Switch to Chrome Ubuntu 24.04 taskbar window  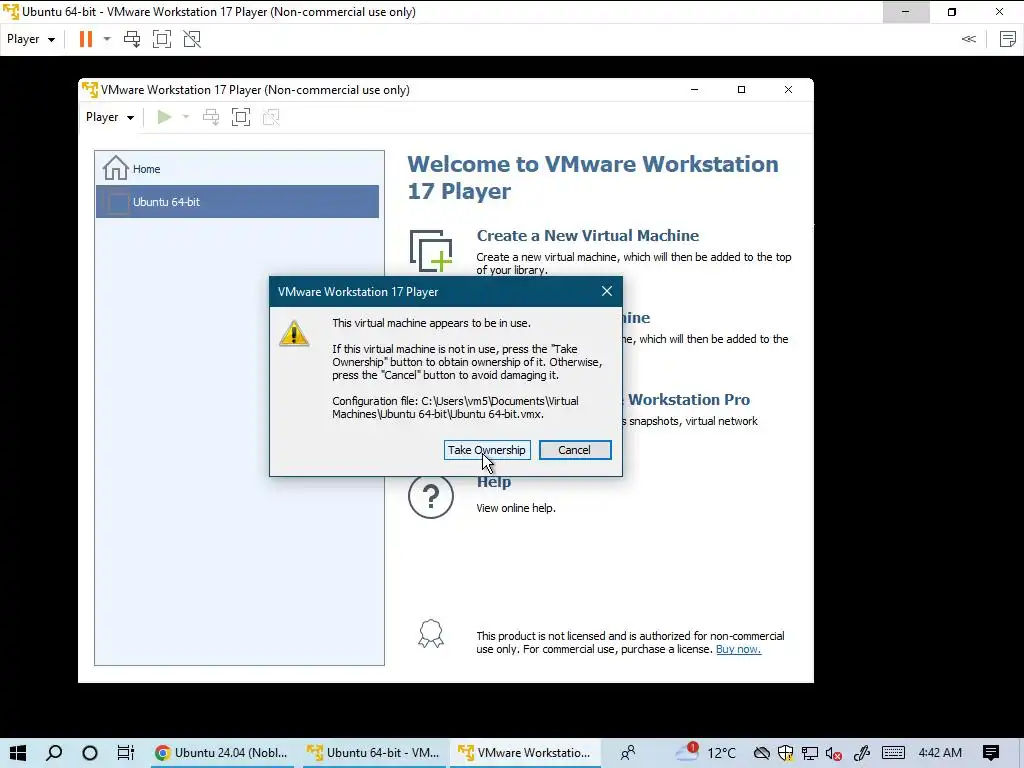(x=222, y=753)
